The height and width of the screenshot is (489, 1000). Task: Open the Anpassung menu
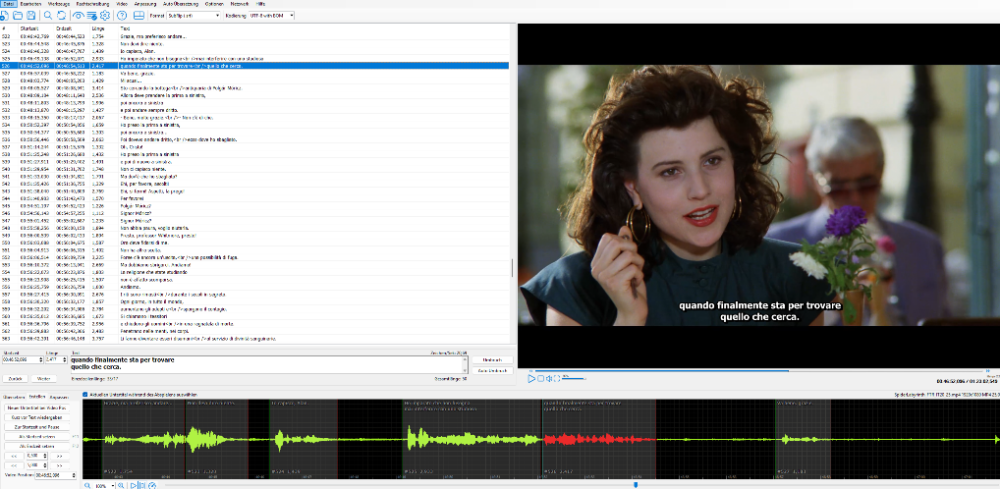click(x=145, y=4)
